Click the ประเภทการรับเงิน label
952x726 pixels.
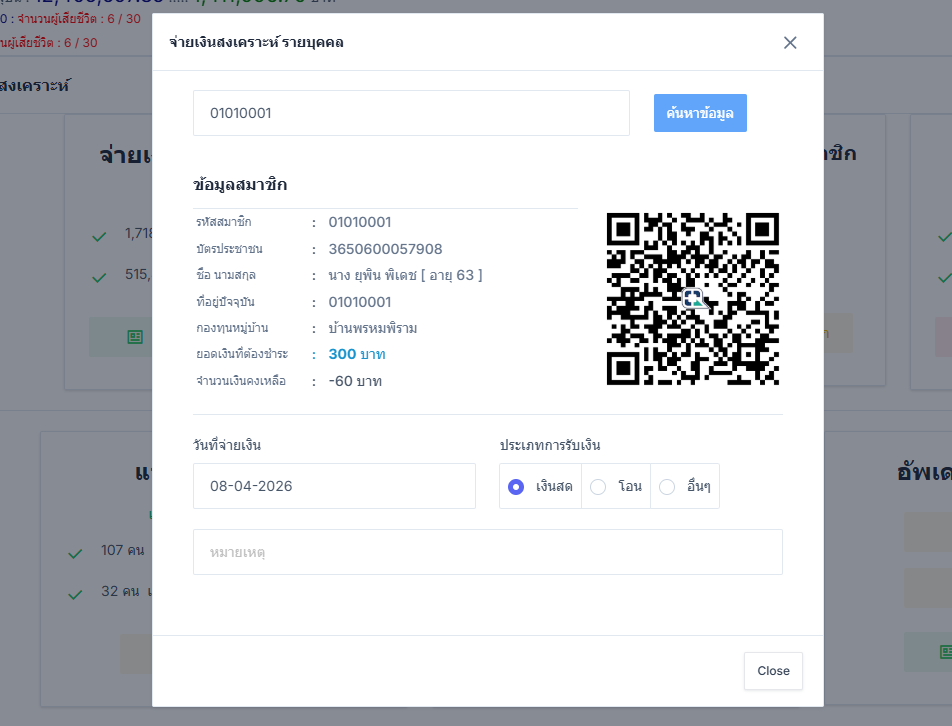[x=550, y=445]
